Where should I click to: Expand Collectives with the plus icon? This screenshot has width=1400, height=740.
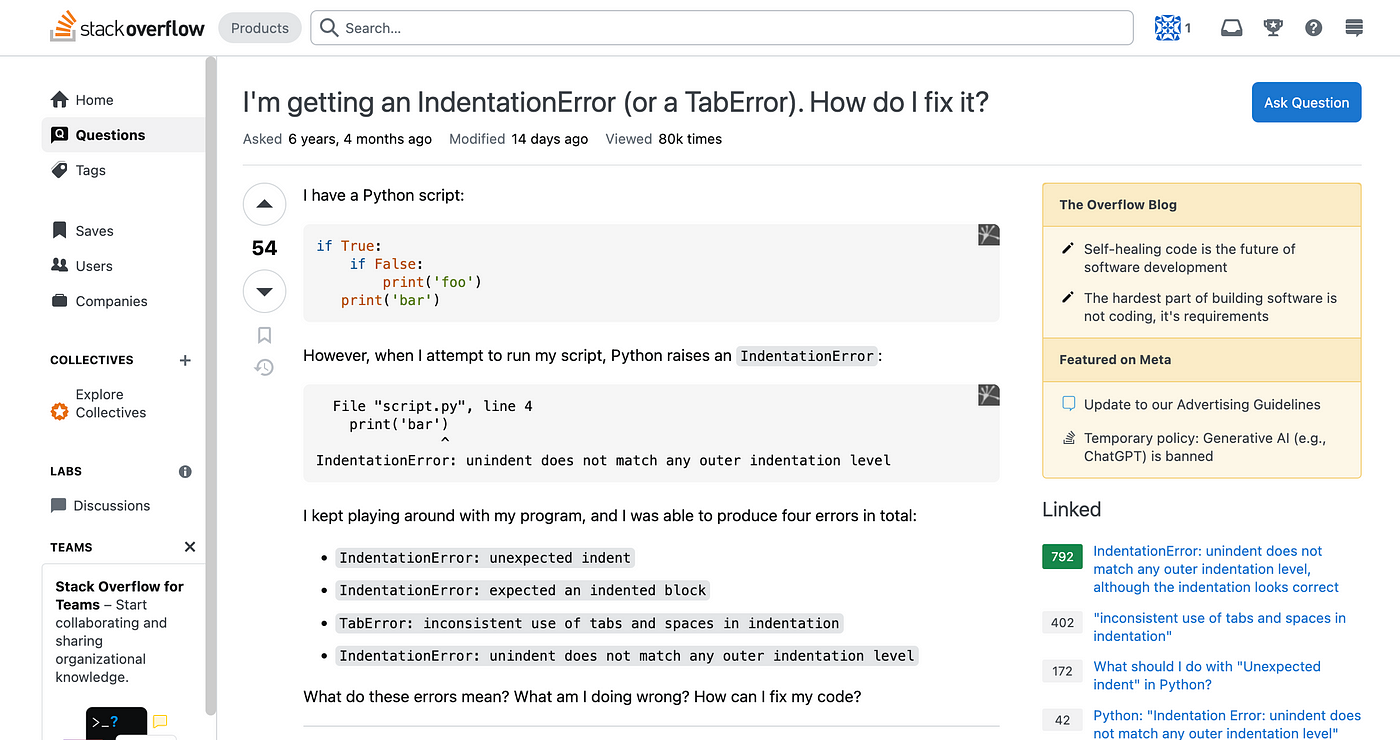[x=185, y=360]
